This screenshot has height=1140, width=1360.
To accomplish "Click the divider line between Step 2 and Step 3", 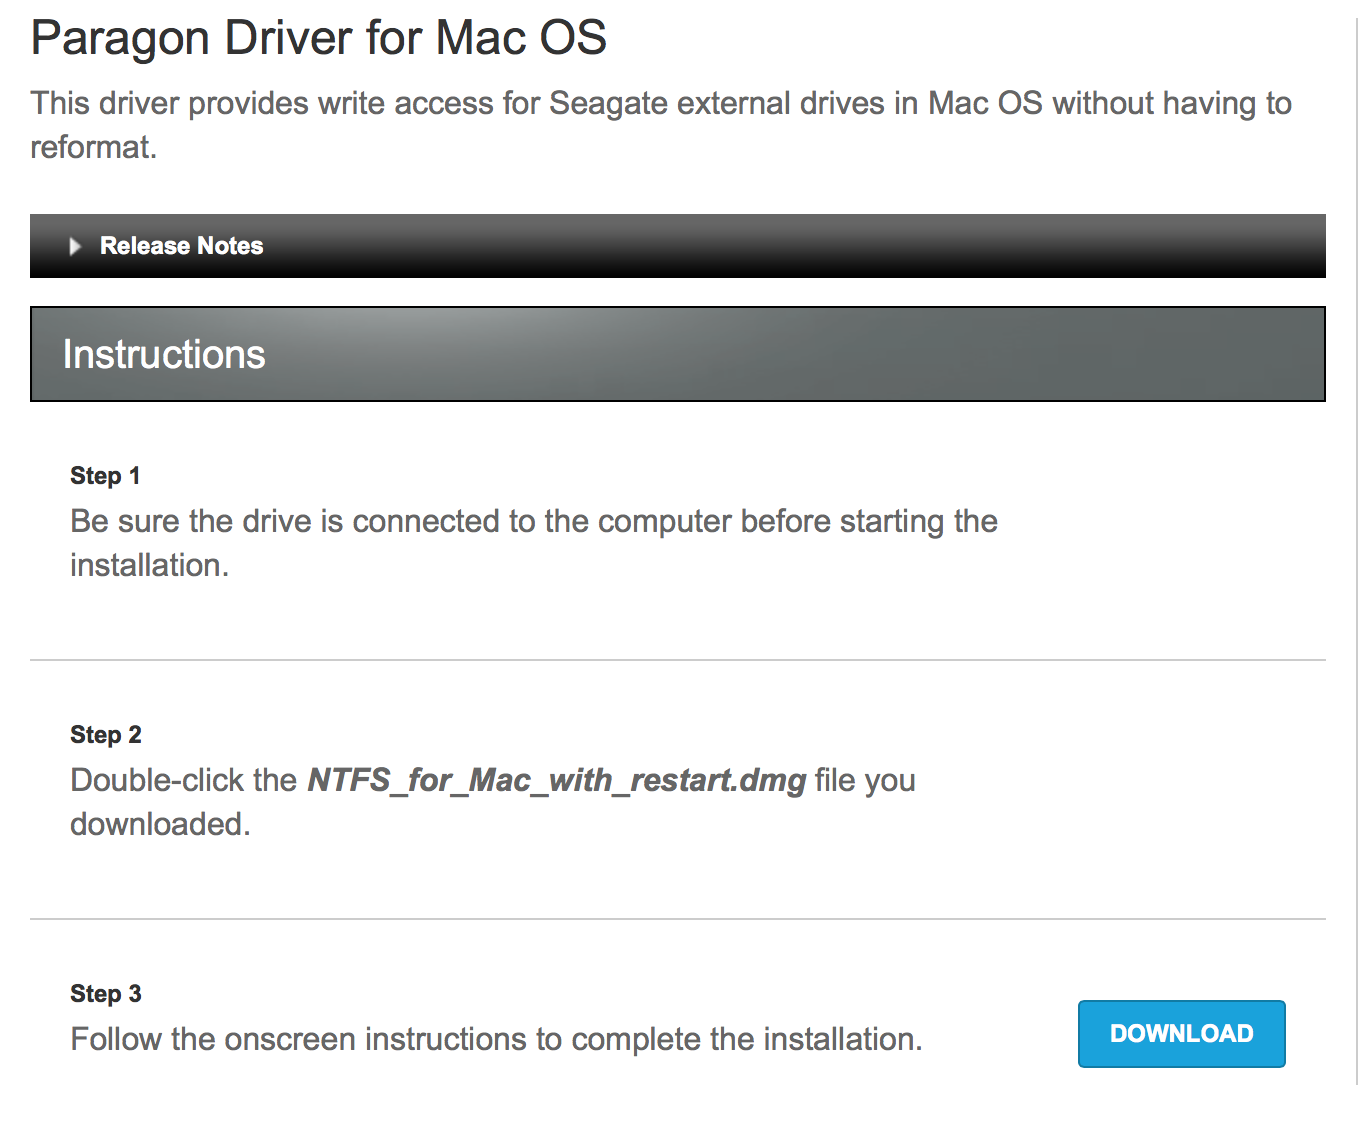I will pyautogui.click(x=677, y=919).
